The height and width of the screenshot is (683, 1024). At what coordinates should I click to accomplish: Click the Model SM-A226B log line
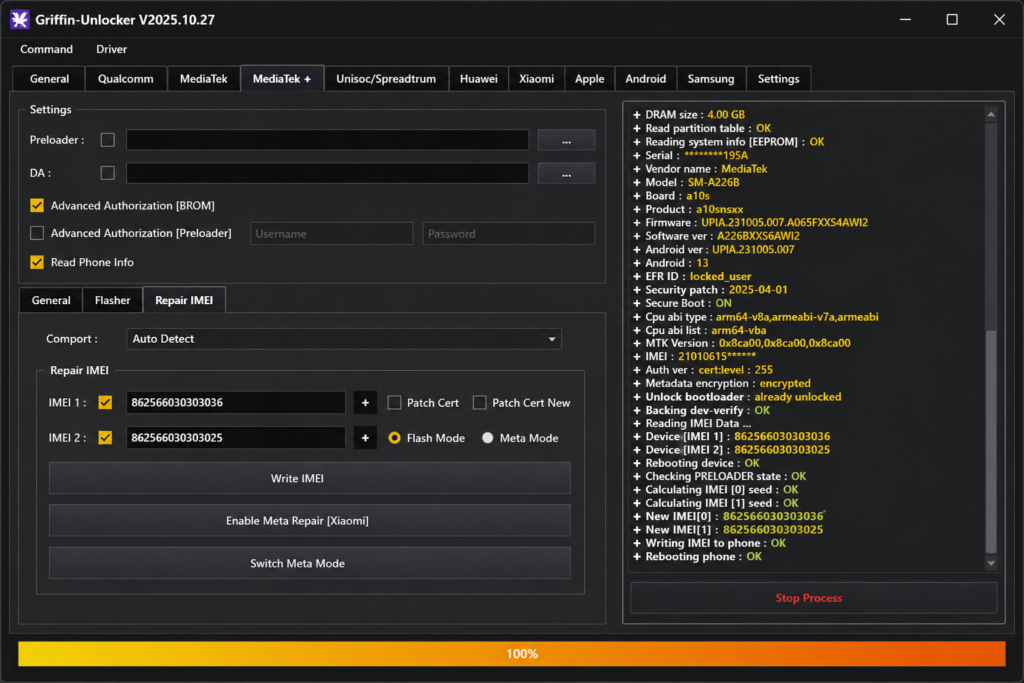click(x=686, y=182)
